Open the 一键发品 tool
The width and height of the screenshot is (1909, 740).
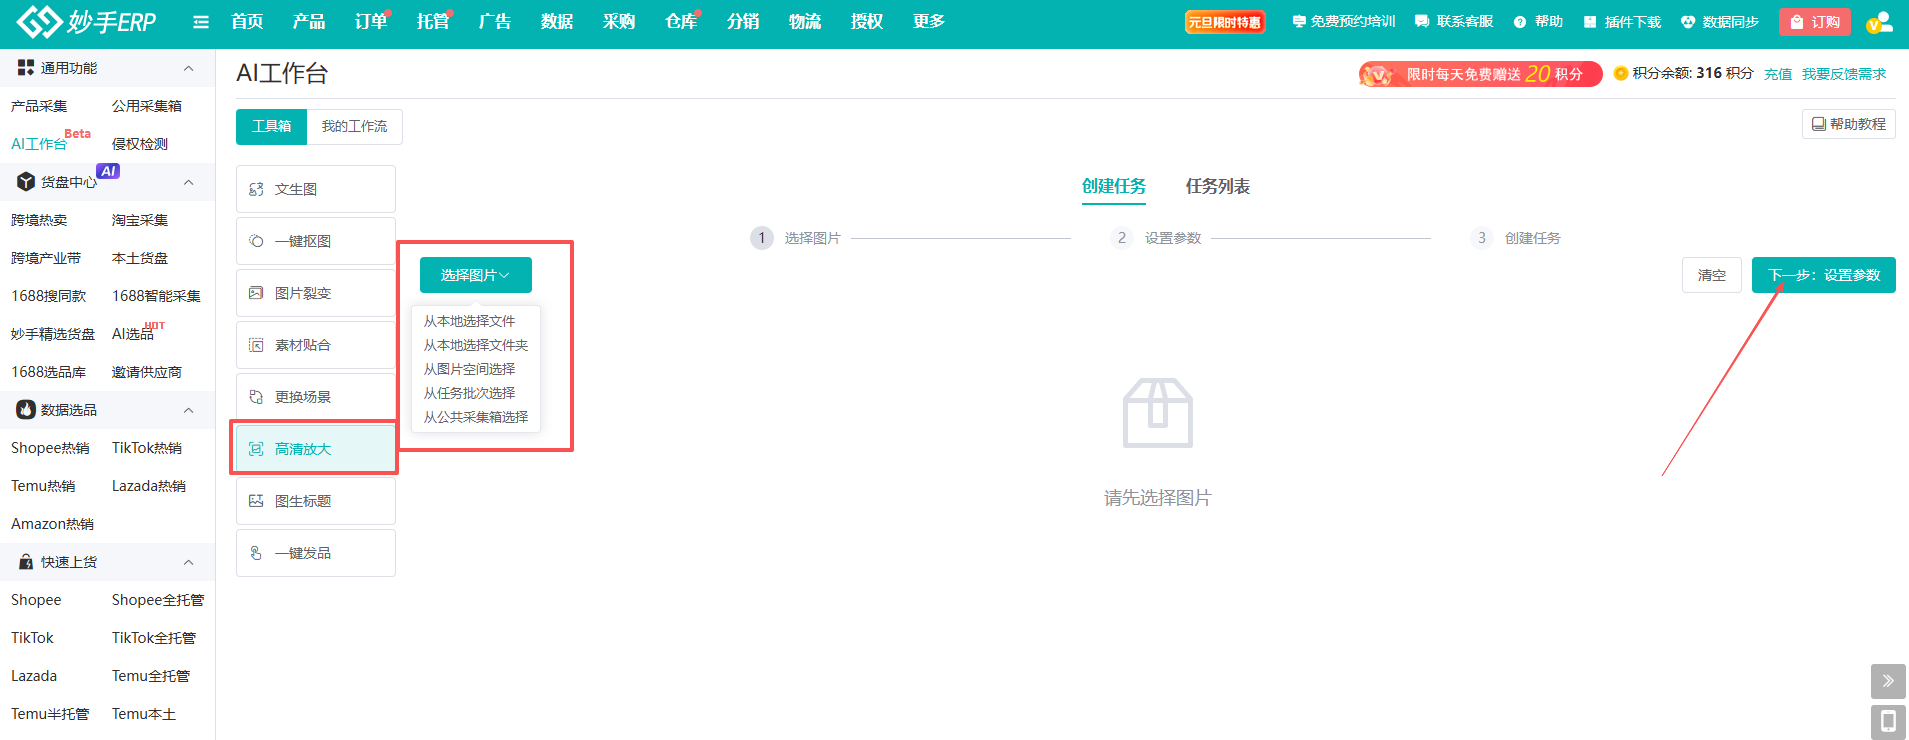click(x=315, y=553)
